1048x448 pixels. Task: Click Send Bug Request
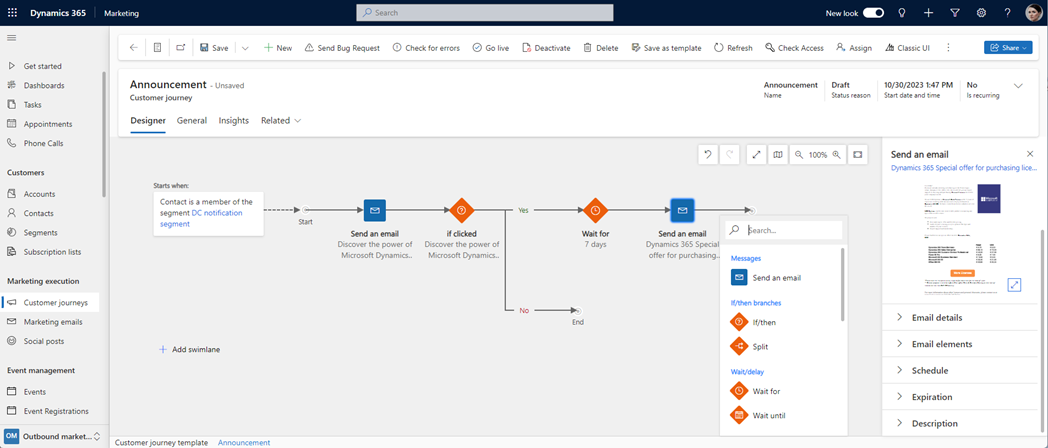[342, 48]
